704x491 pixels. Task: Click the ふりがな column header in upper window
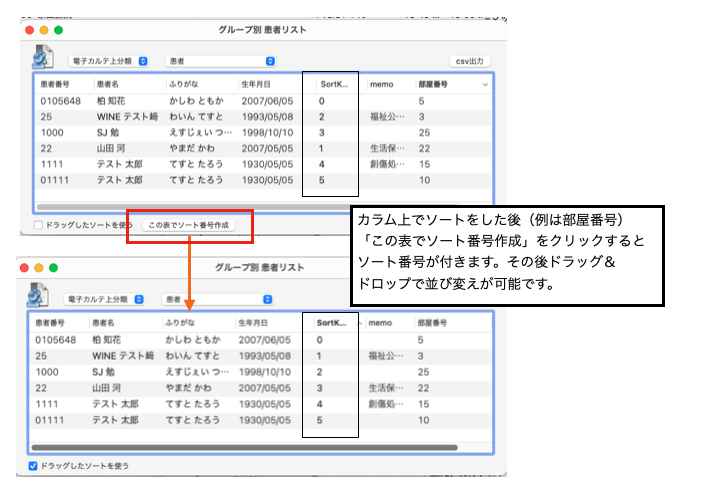[200, 85]
